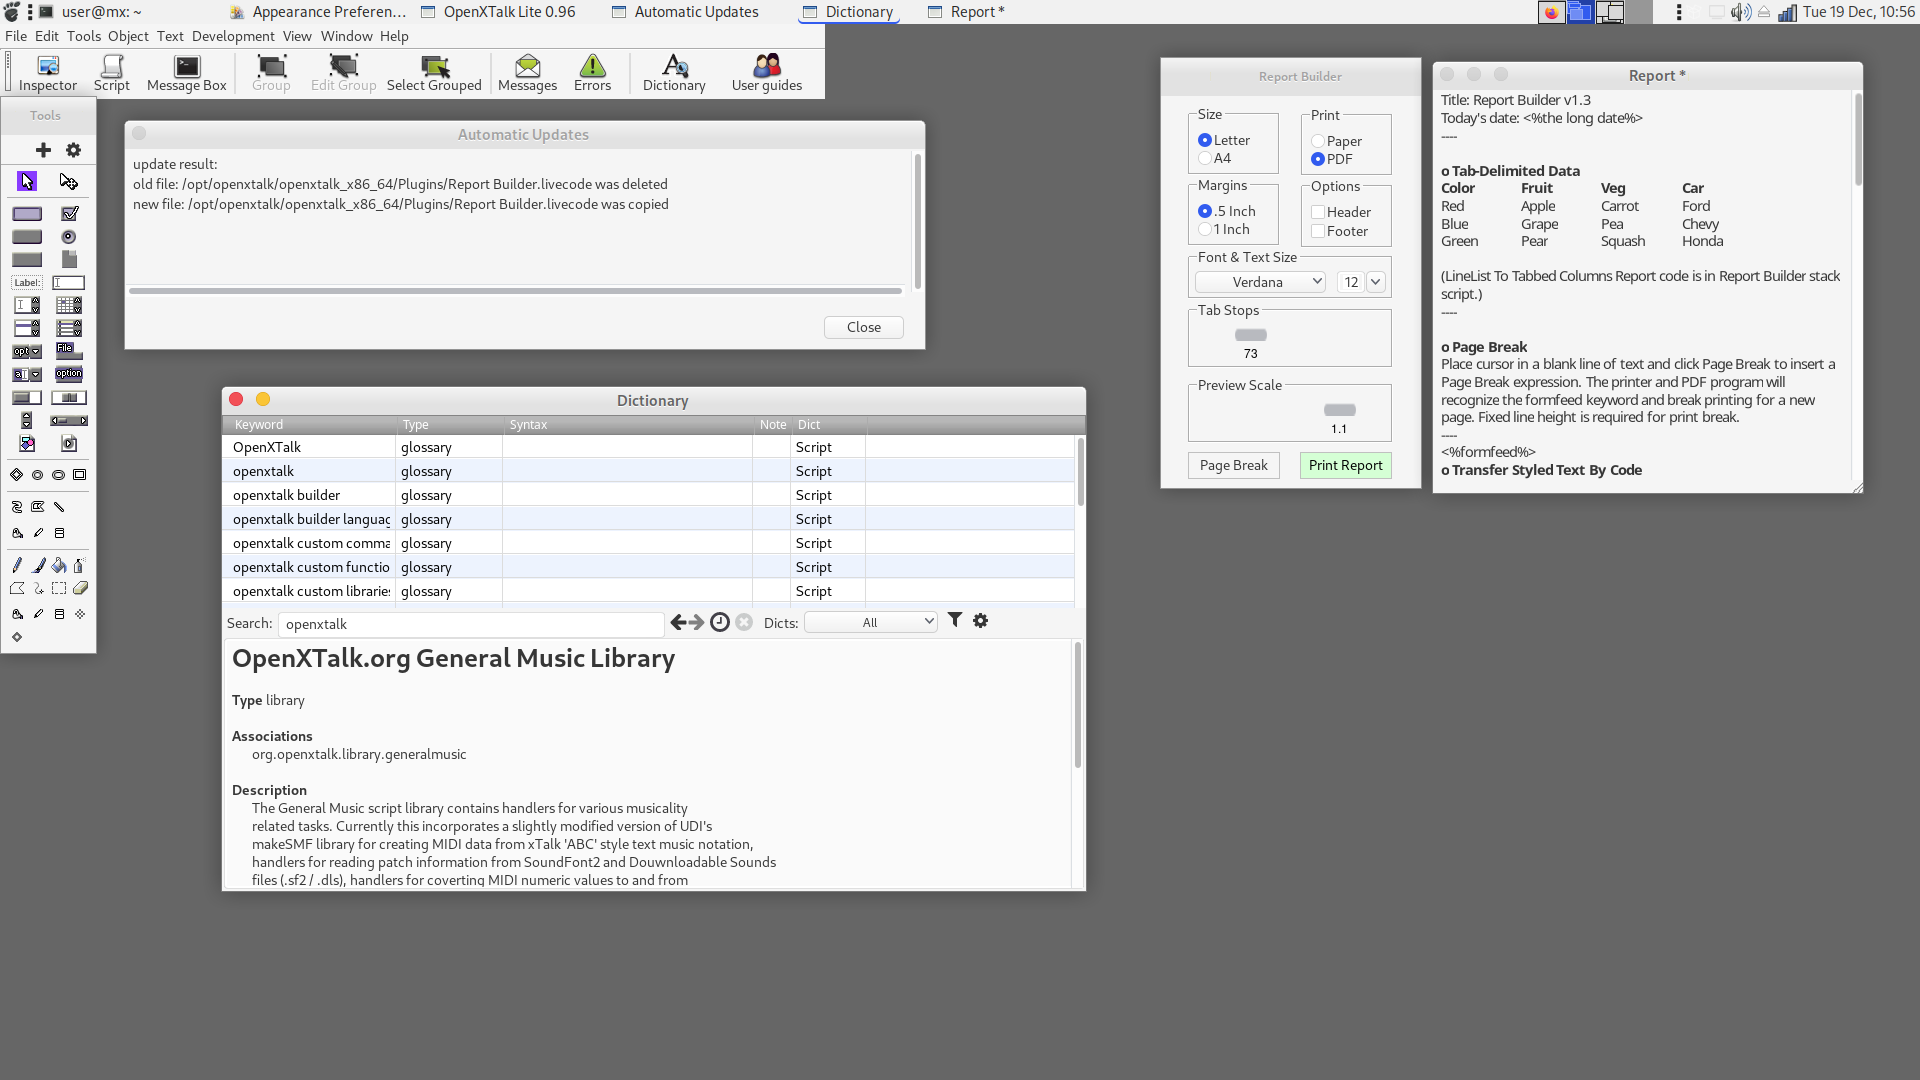Select the Eraser tool

pos(80,589)
